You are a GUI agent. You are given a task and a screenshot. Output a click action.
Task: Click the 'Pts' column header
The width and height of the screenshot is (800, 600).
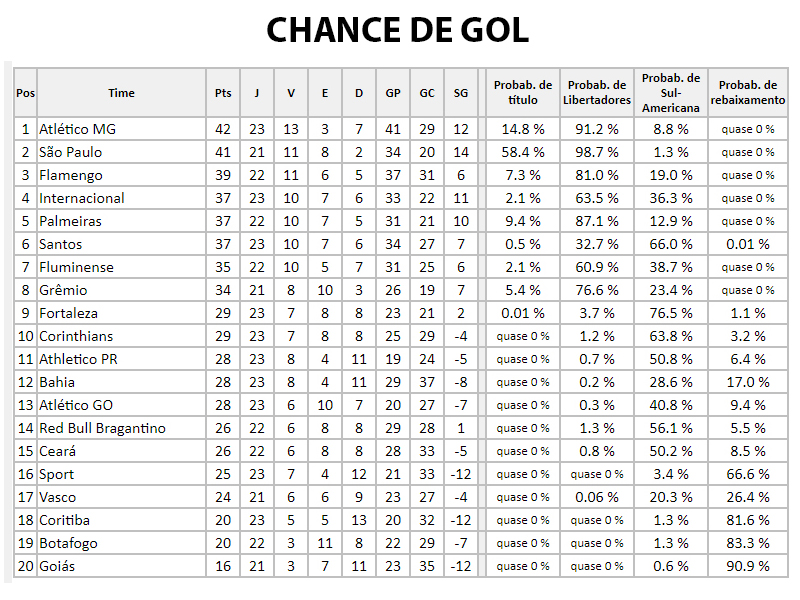pyautogui.click(x=223, y=93)
